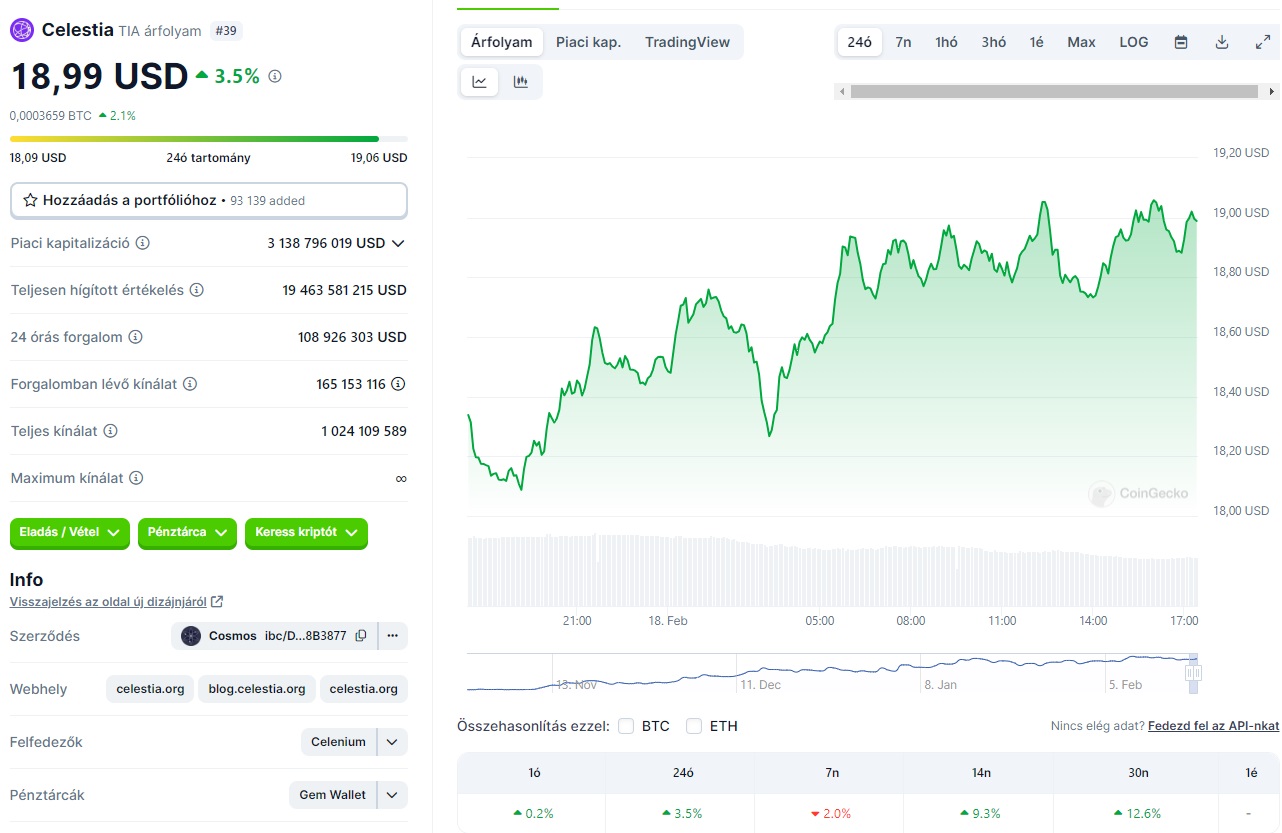Click the Celenium explorer button

pyautogui.click(x=339, y=742)
